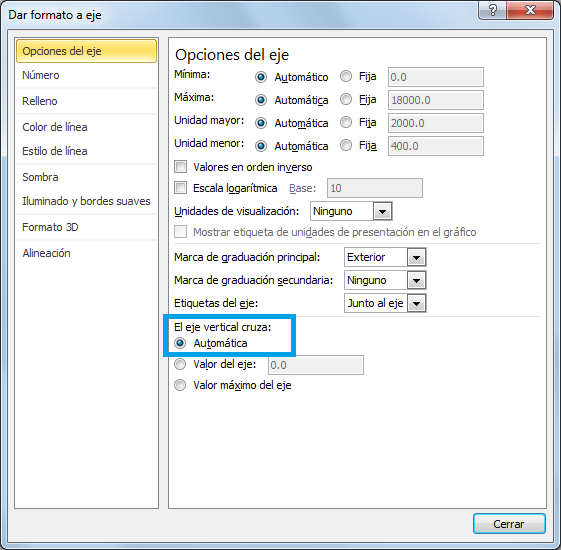Choose Fija for Unidad mayor
561x550 pixels.
tap(346, 122)
